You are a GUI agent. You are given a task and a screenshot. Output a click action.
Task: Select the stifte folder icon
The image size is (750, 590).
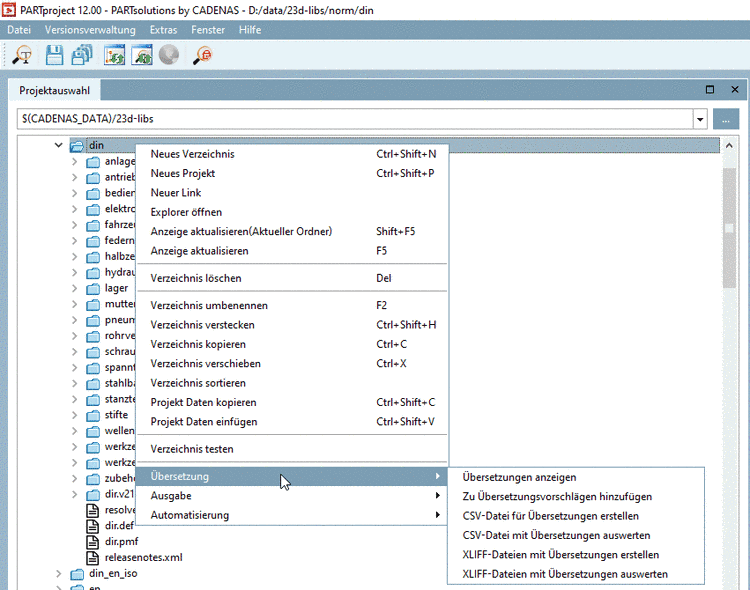click(x=93, y=415)
